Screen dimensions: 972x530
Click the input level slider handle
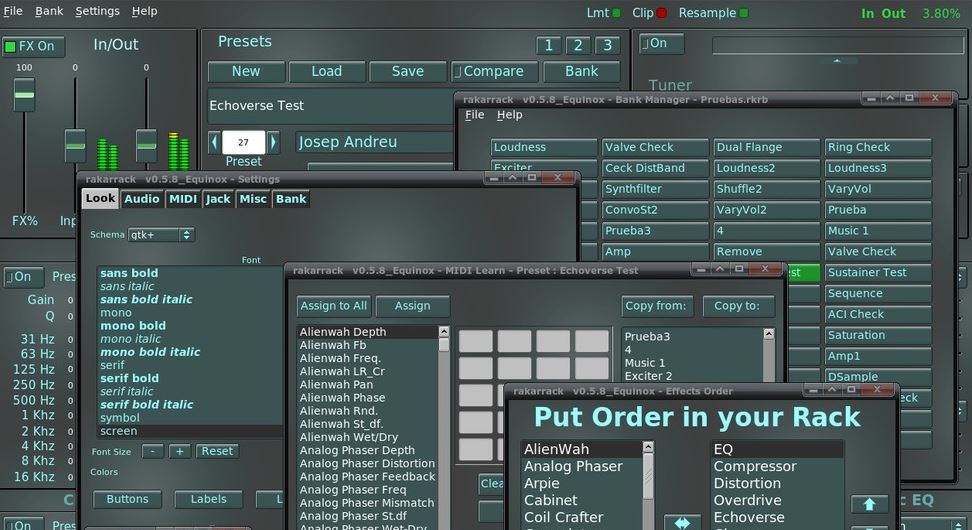pos(75,146)
